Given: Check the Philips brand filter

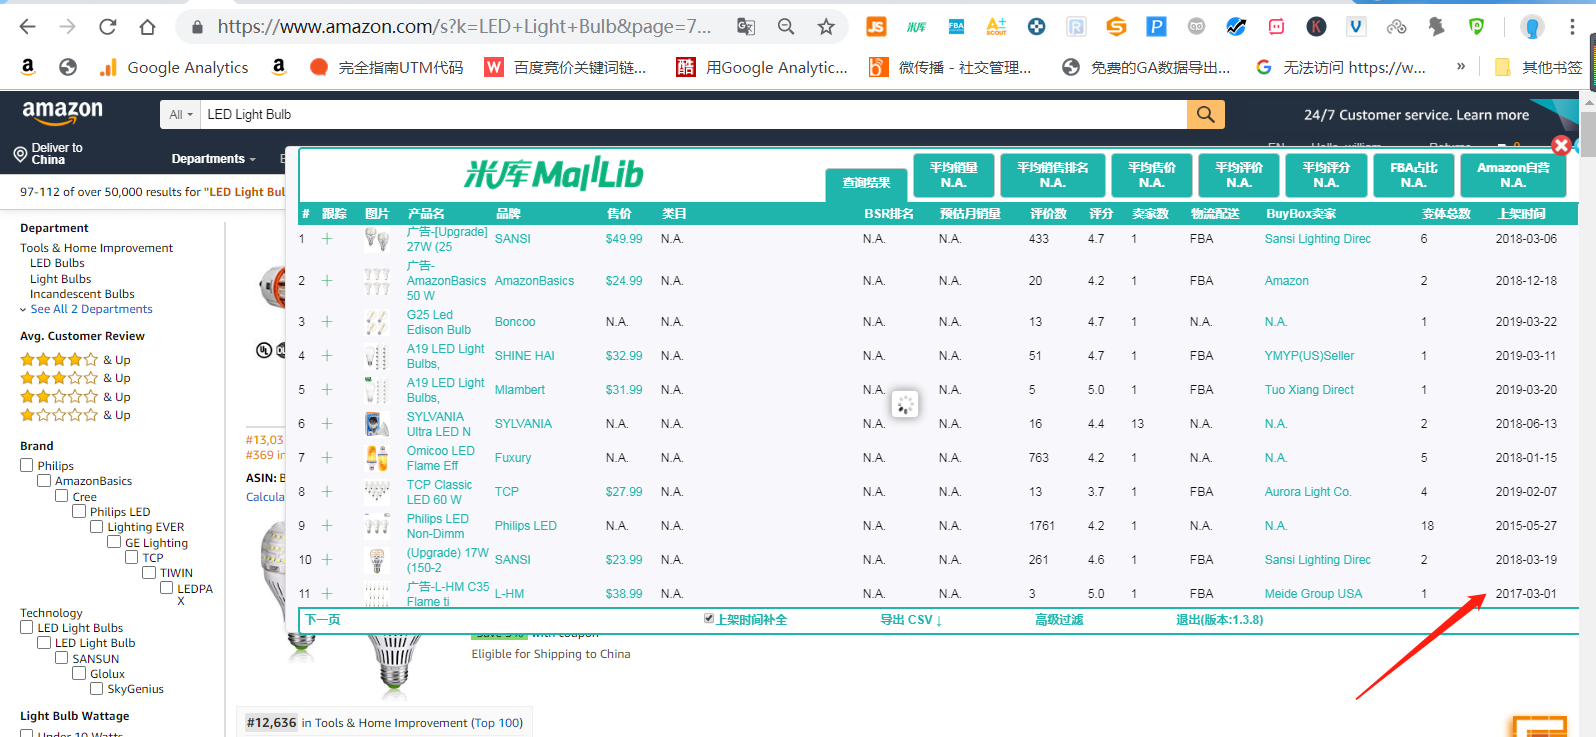Looking at the screenshot, I should tap(27, 465).
